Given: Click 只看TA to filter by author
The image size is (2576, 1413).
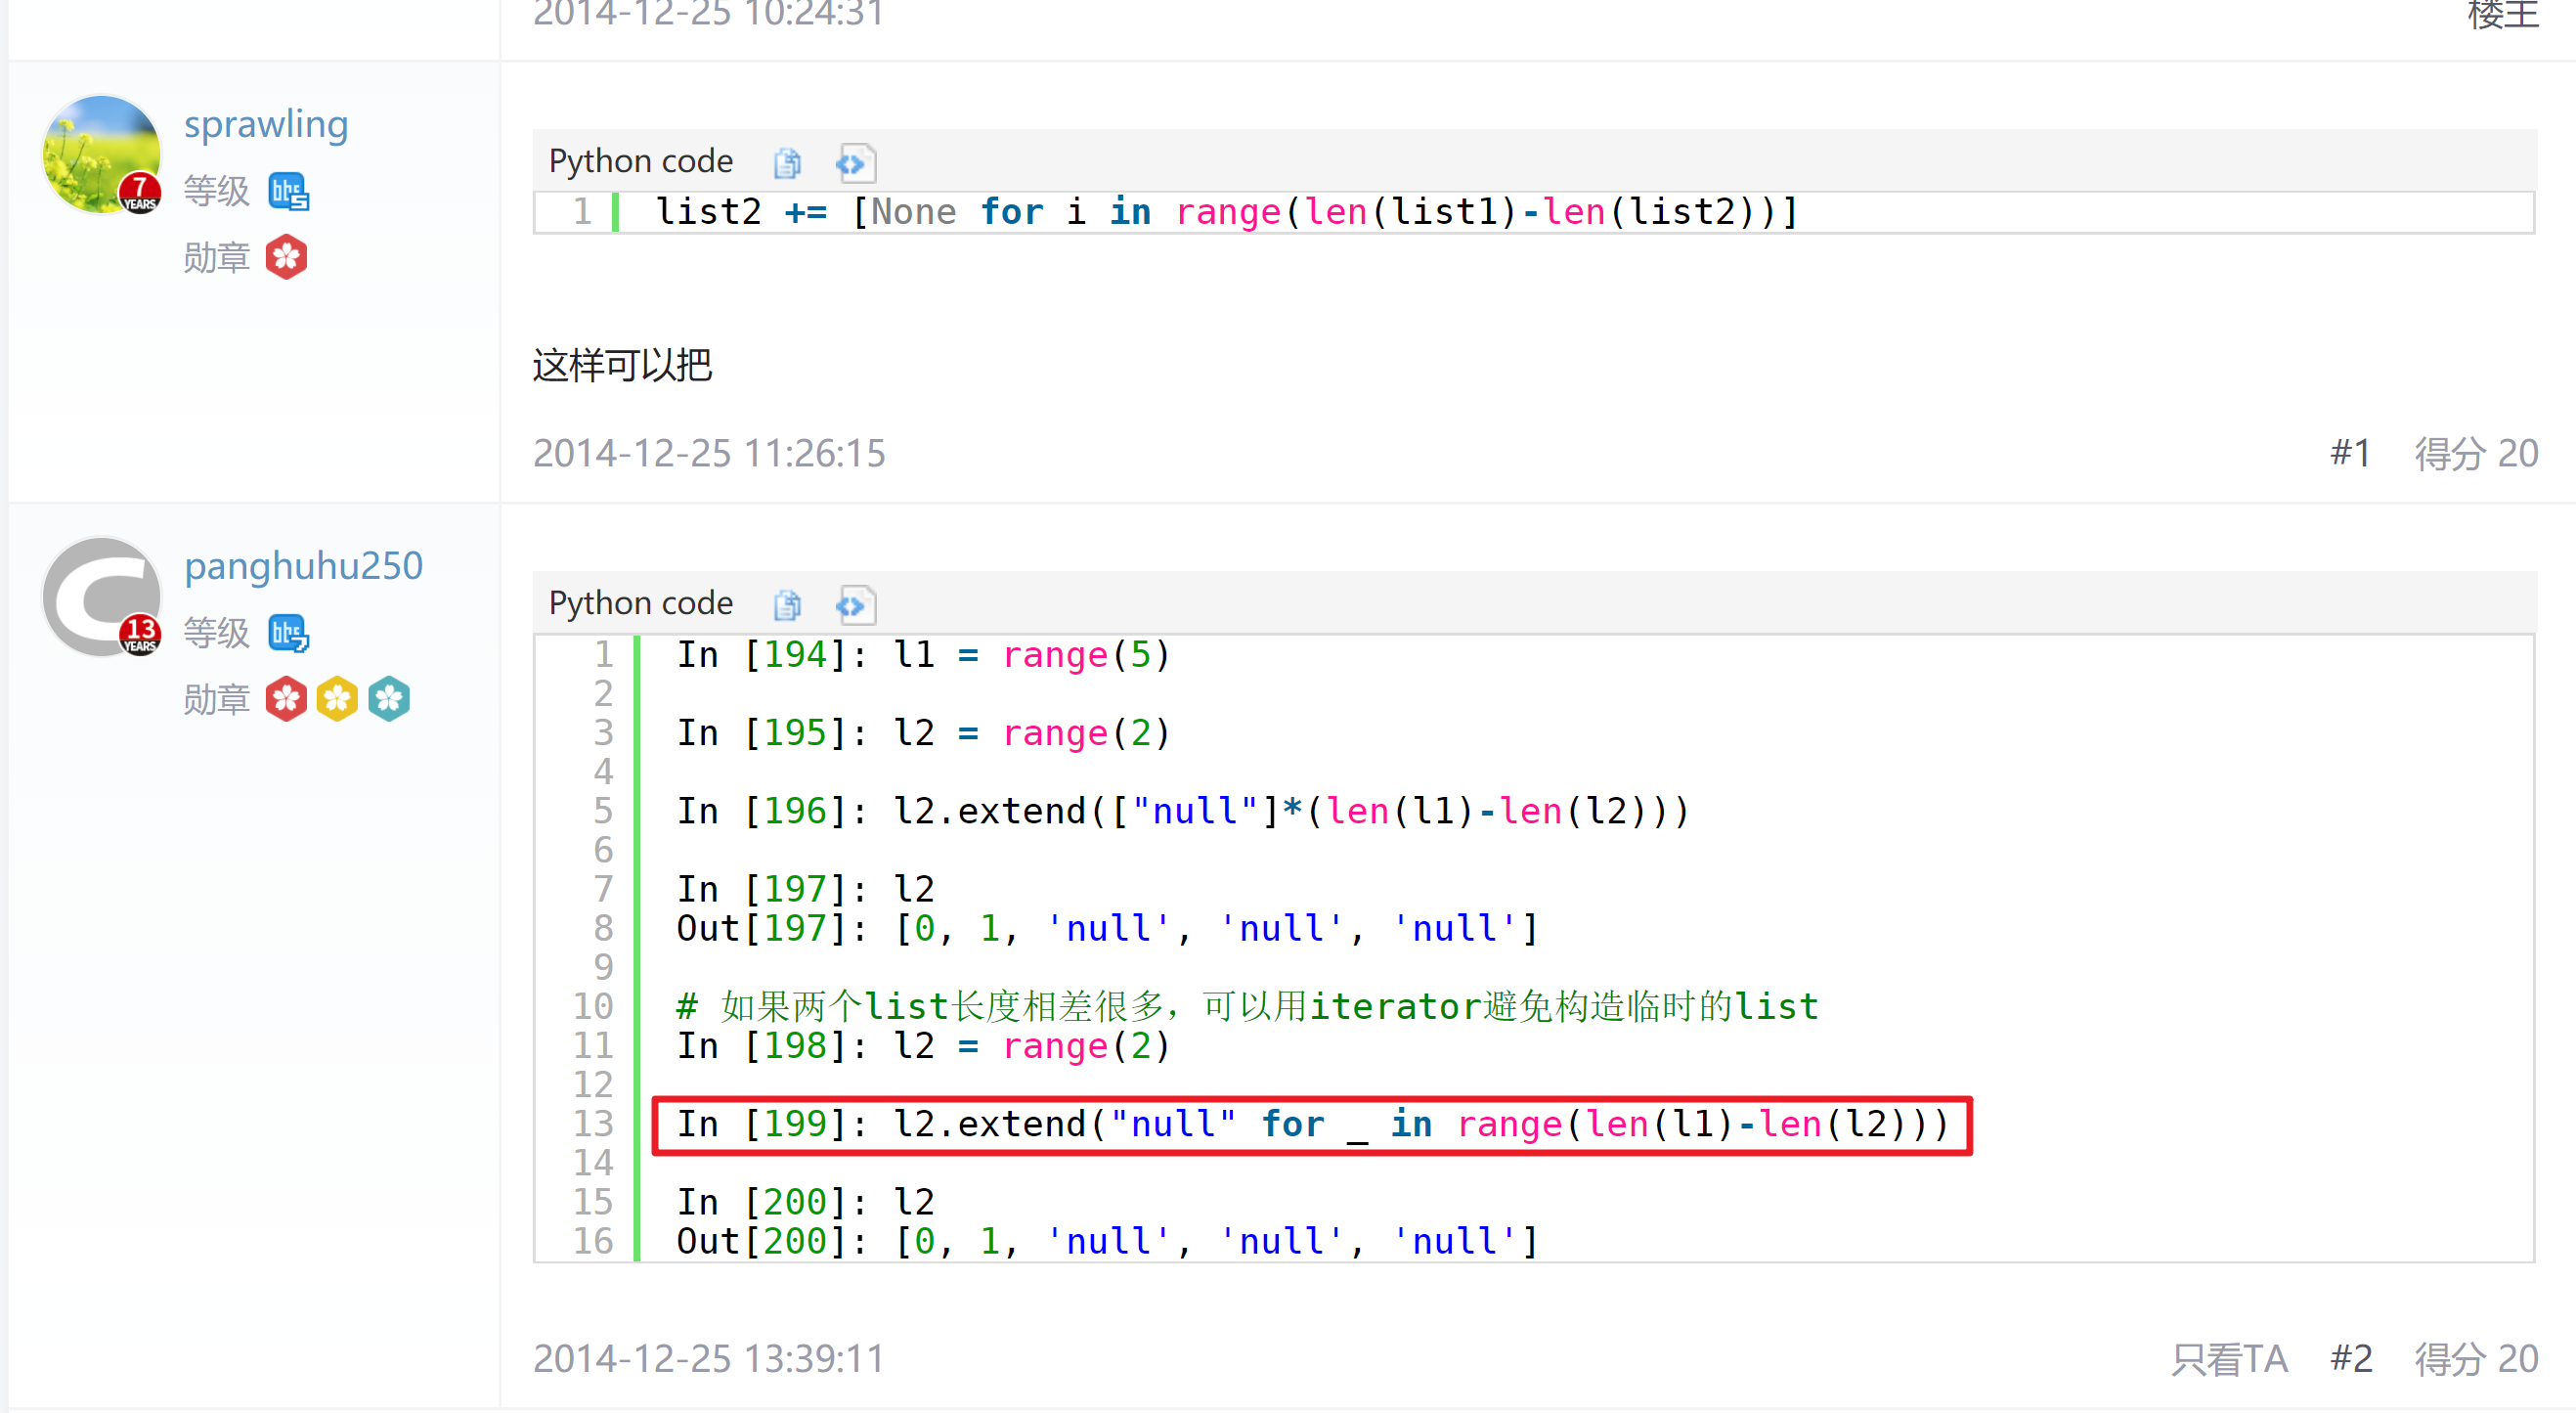Looking at the screenshot, I should tap(2229, 1358).
